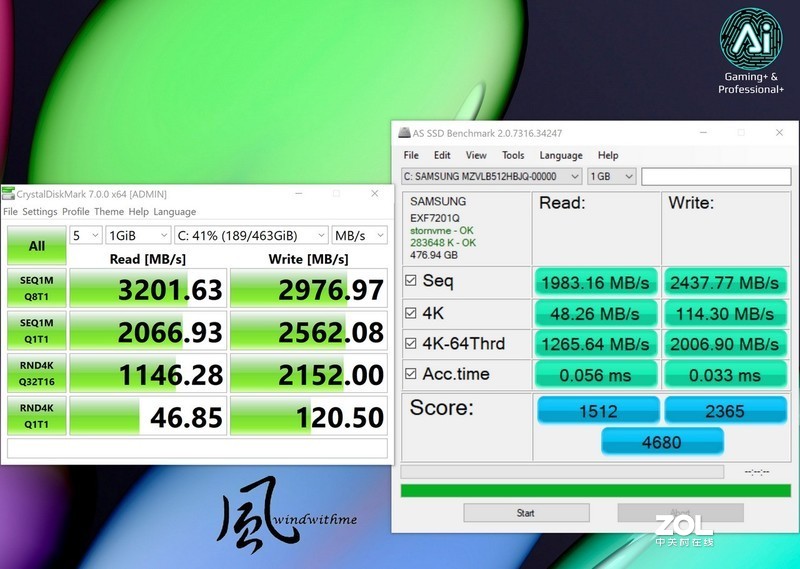This screenshot has width=800, height=569.
Task: Close the AS SSD Benchmark window
Action: click(x=779, y=133)
